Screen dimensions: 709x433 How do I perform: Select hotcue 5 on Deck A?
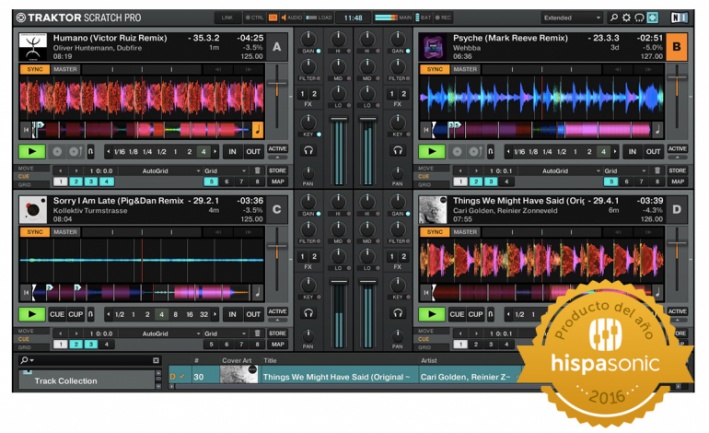[211, 182]
